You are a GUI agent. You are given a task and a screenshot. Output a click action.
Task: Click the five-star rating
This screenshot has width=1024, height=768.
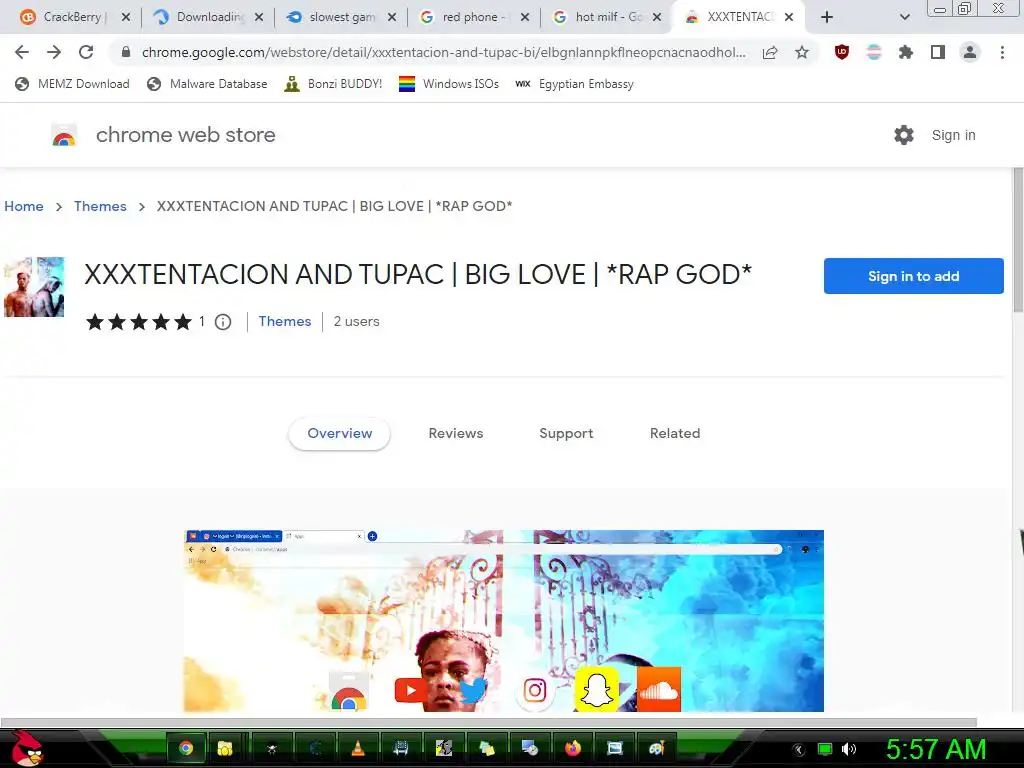(139, 322)
